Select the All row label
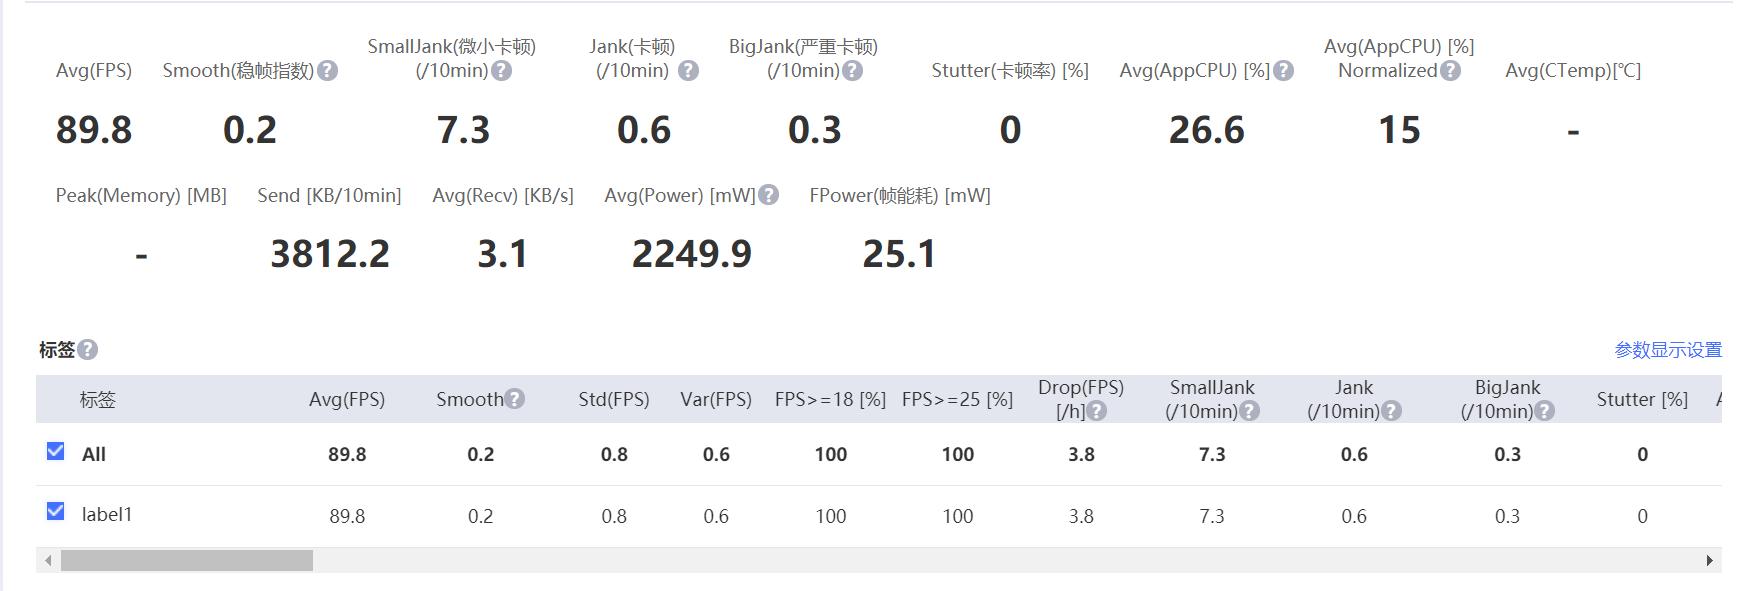The image size is (1754, 591). [95, 453]
